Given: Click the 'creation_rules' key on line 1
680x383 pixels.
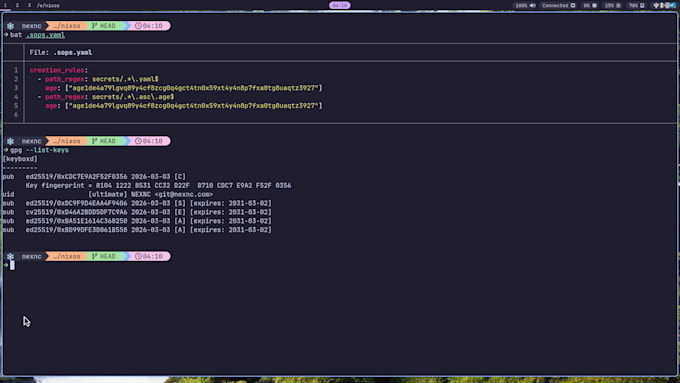Looking at the screenshot, I should point(57,70).
